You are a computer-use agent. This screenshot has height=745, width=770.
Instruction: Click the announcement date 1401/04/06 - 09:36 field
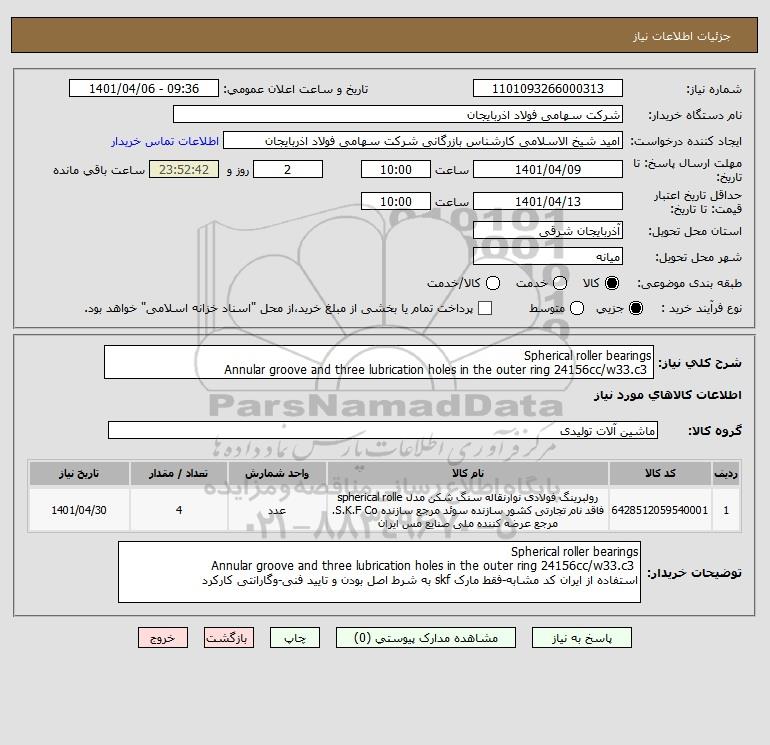click(144, 88)
